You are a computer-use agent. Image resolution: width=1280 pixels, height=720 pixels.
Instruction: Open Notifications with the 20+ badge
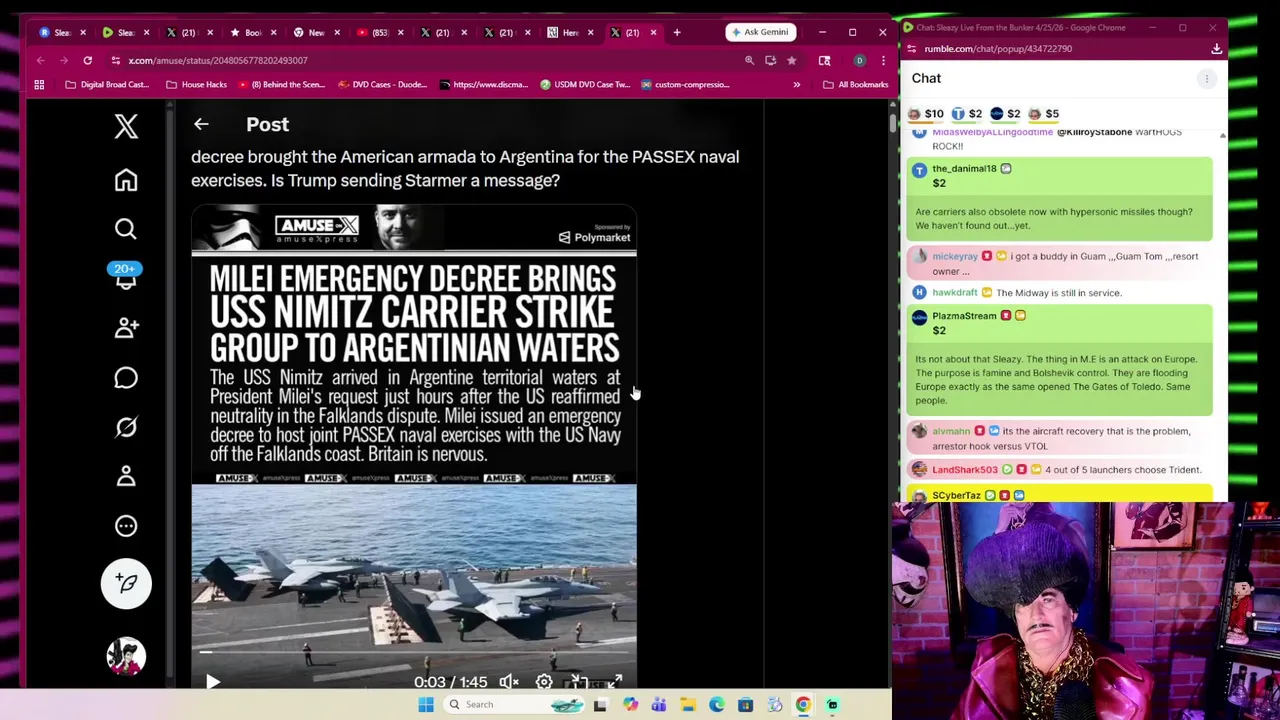point(125,277)
